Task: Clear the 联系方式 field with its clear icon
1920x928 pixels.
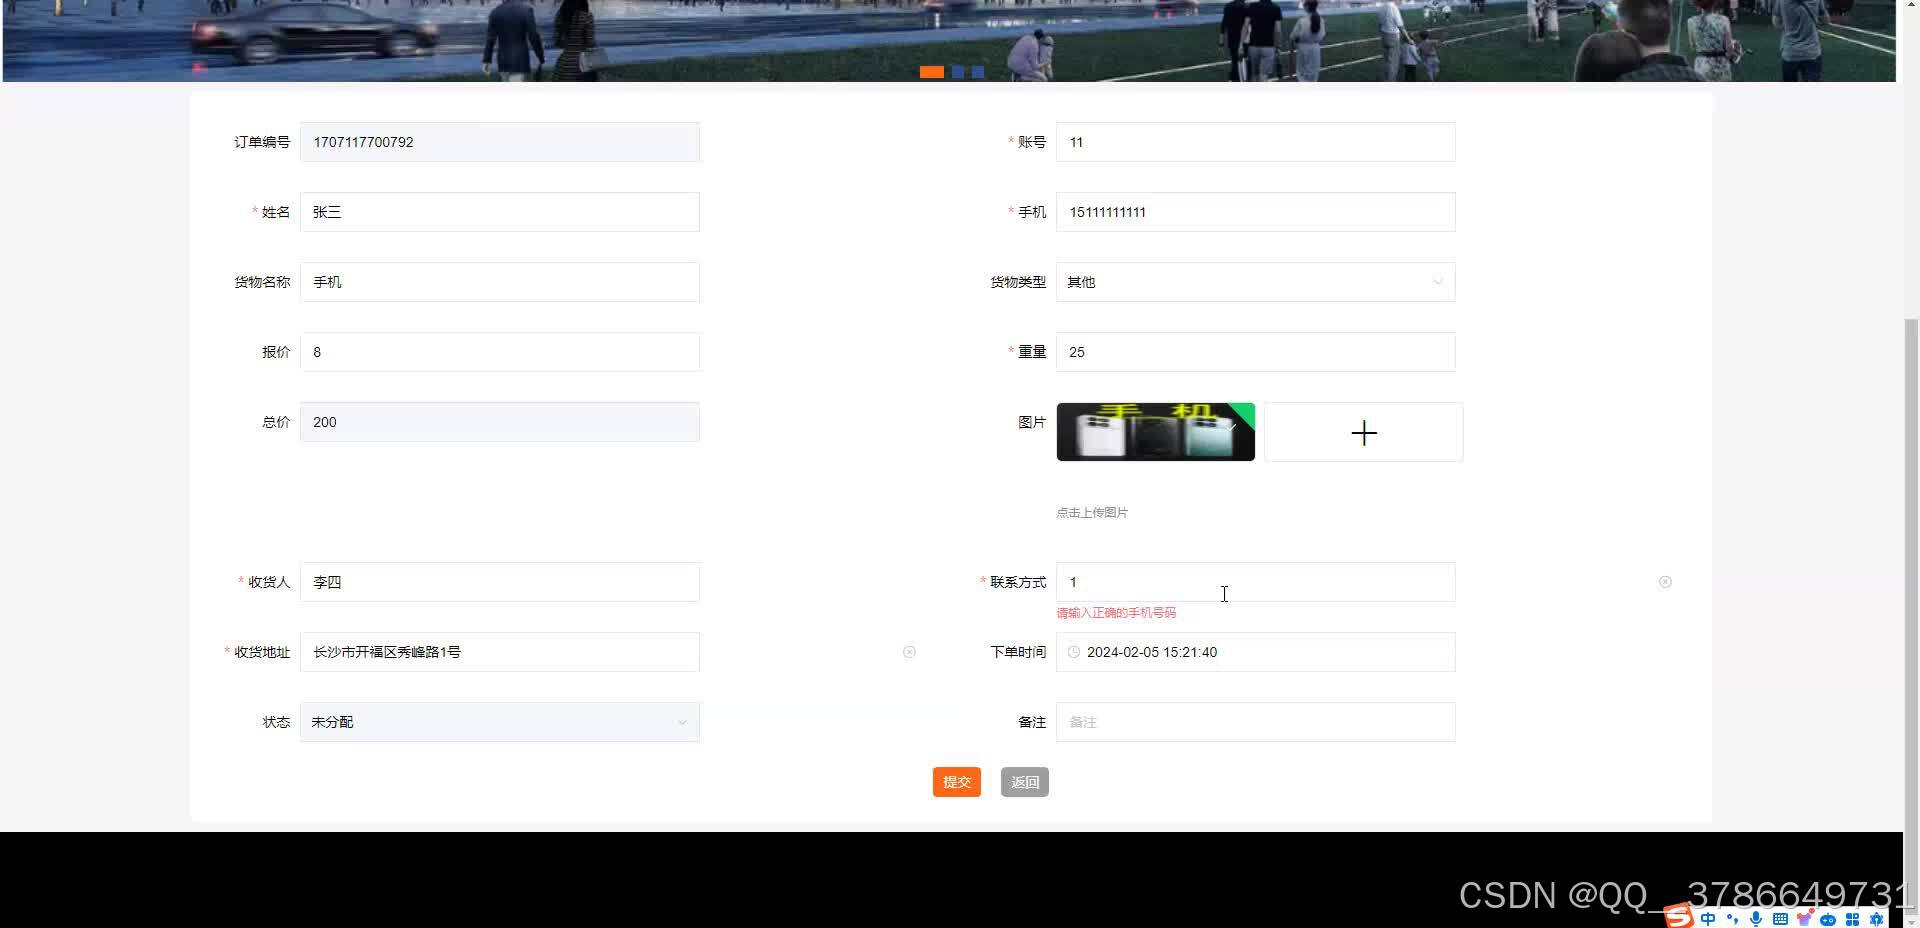Action: point(1665,582)
